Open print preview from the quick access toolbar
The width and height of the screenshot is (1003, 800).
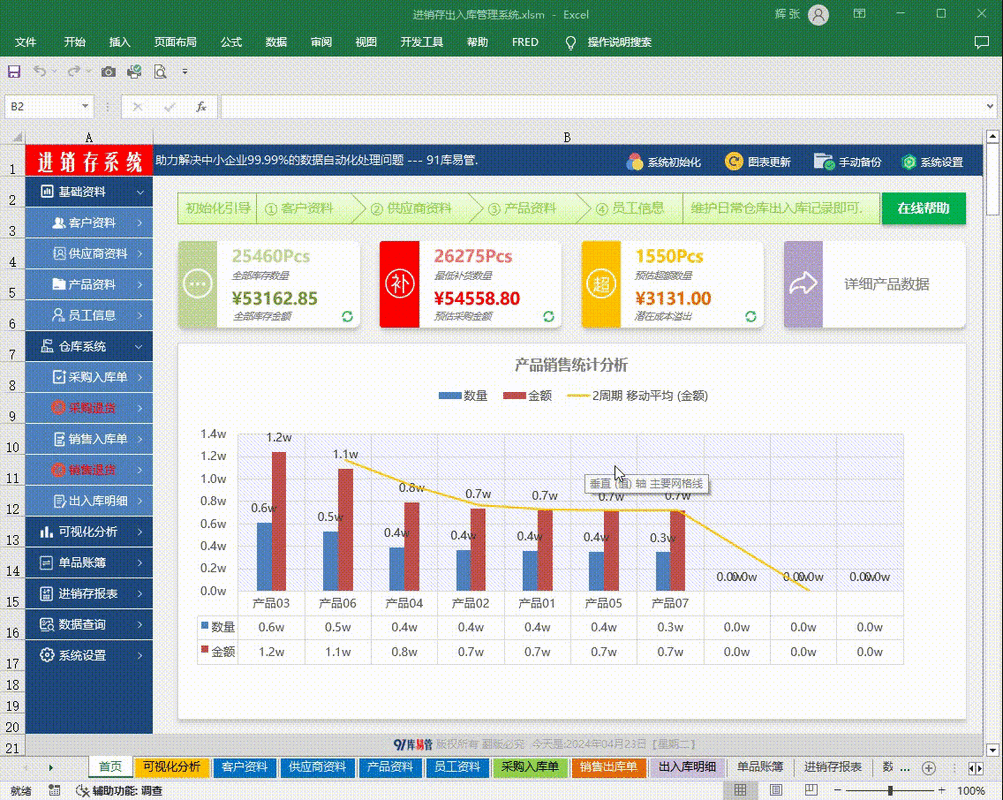click(160, 72)
